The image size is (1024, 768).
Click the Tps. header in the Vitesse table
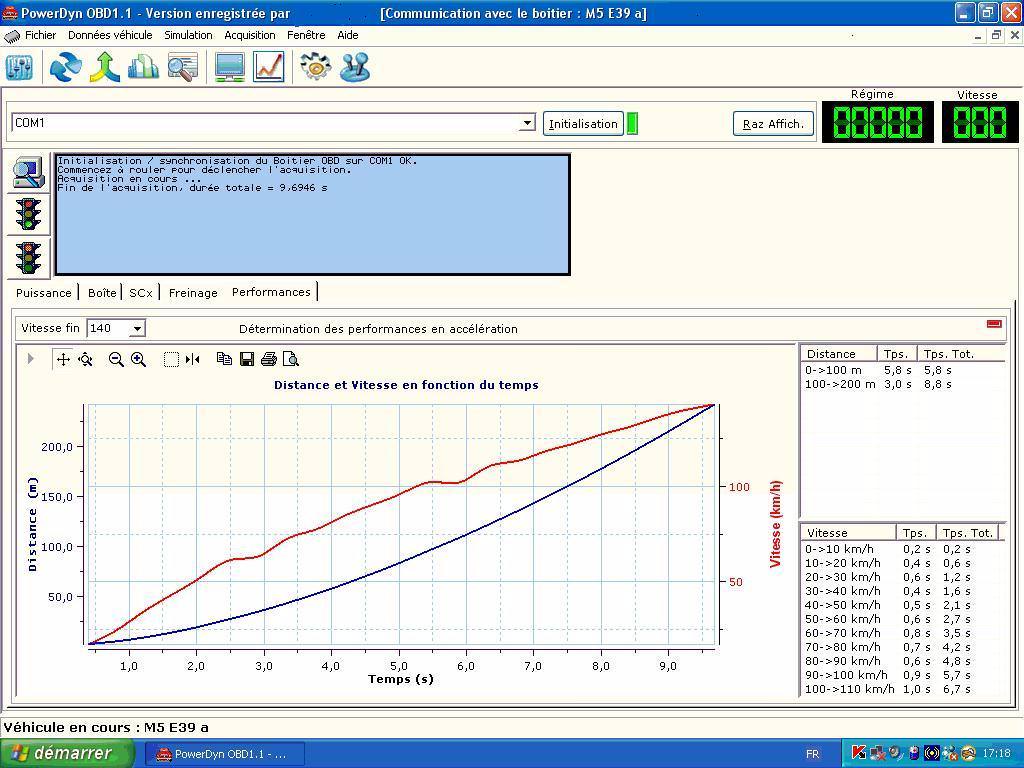click(916, 533)
